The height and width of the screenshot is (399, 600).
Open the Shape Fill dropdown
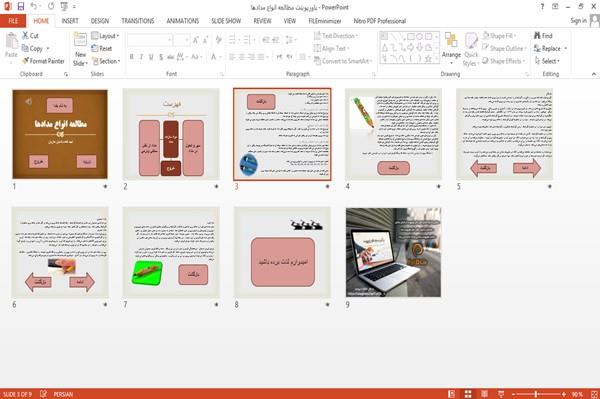coord(499,36)
